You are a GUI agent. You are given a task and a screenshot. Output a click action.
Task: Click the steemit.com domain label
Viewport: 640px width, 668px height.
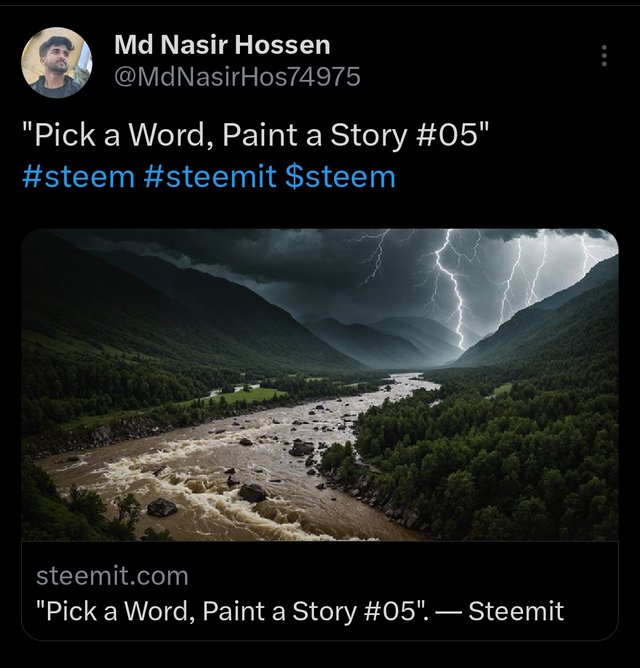pos(112,576)
